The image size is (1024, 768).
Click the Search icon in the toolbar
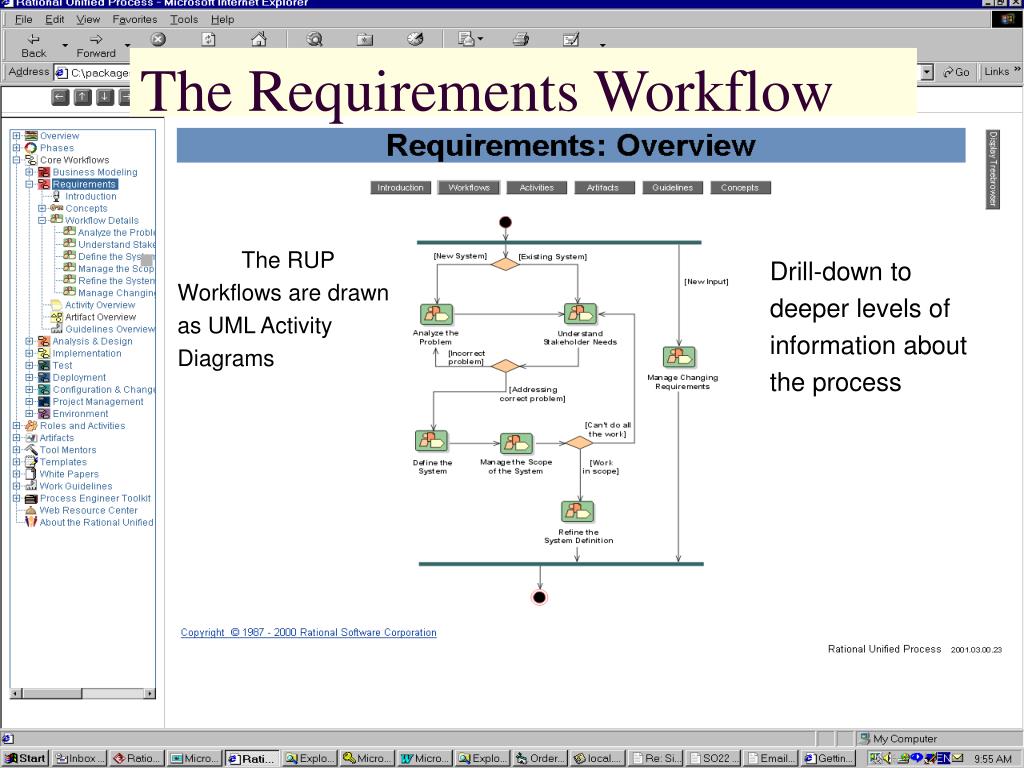coord(314,40)
